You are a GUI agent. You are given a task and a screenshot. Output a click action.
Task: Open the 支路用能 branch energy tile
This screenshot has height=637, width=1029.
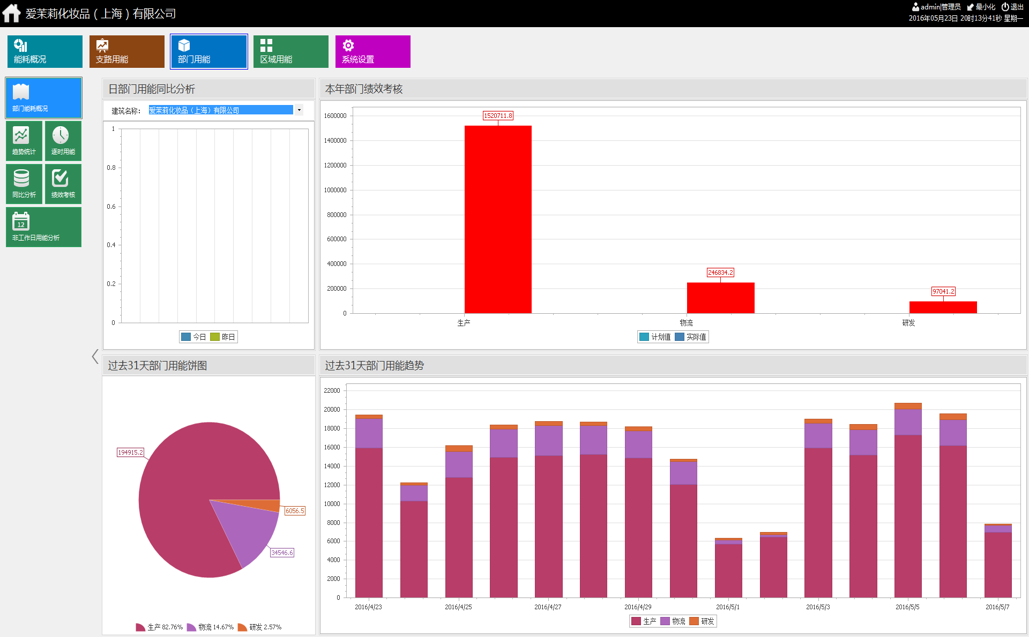pos(127,51)
